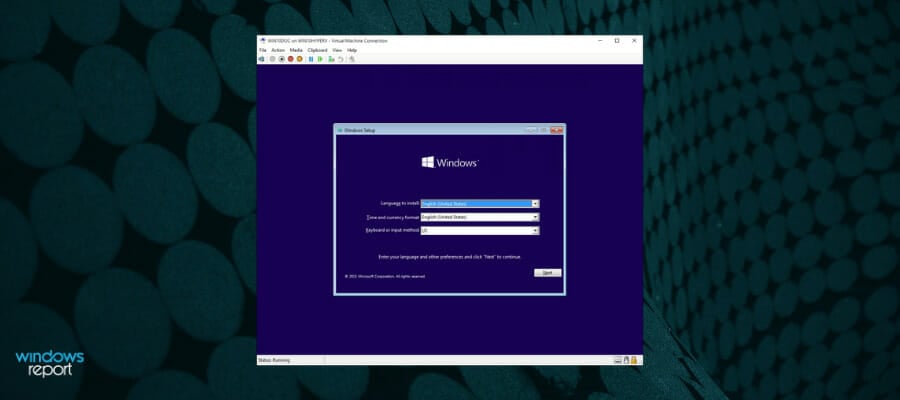Click Next in Windows Setup

point(548,273)
